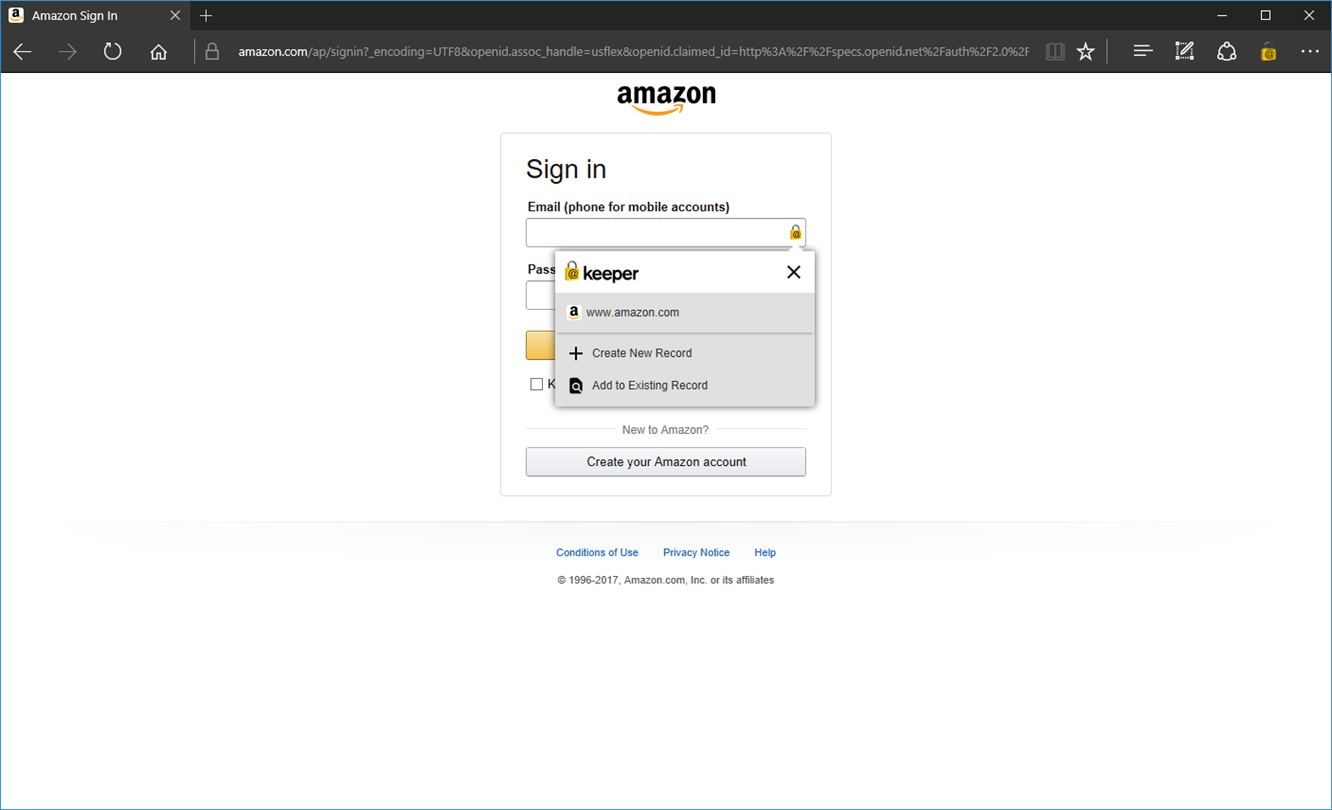The height and width of the screenshot is (810, 1332).
Task: Maximize the browser window
Action: pos(1266,16)
